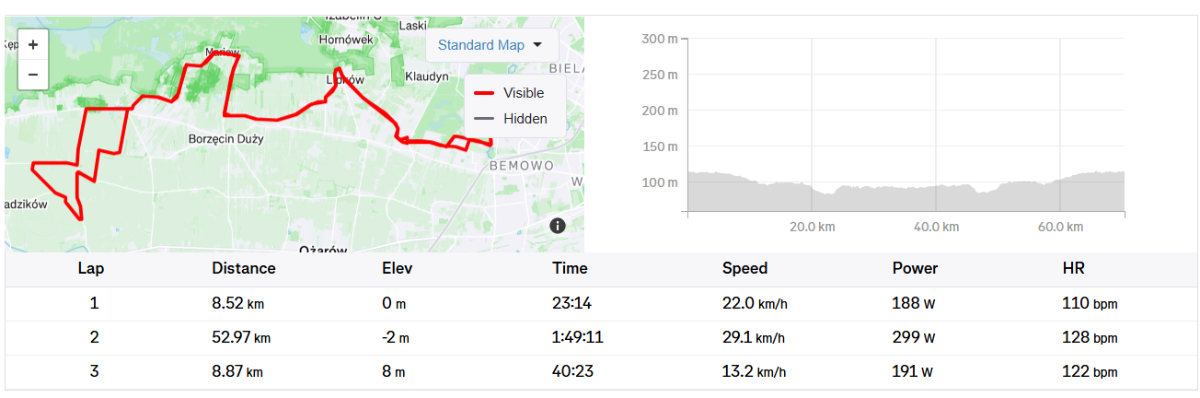Click the HR column header
The width and height of the screenshot is (1200, 398).
(x=1073, y=268)
